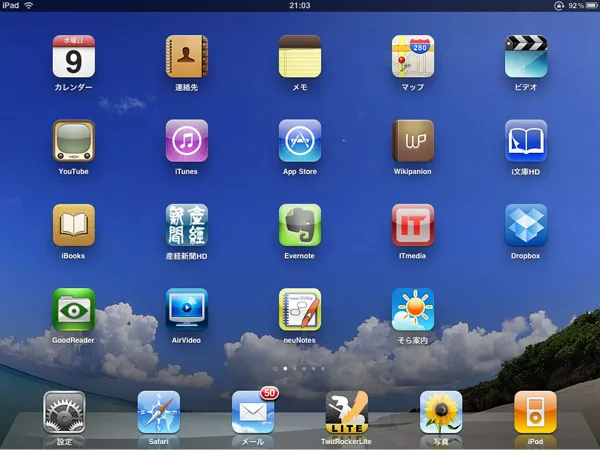600x450 pixels.
Task: Launch the そら案内 weather app
Action: click(x=413, y=309)
